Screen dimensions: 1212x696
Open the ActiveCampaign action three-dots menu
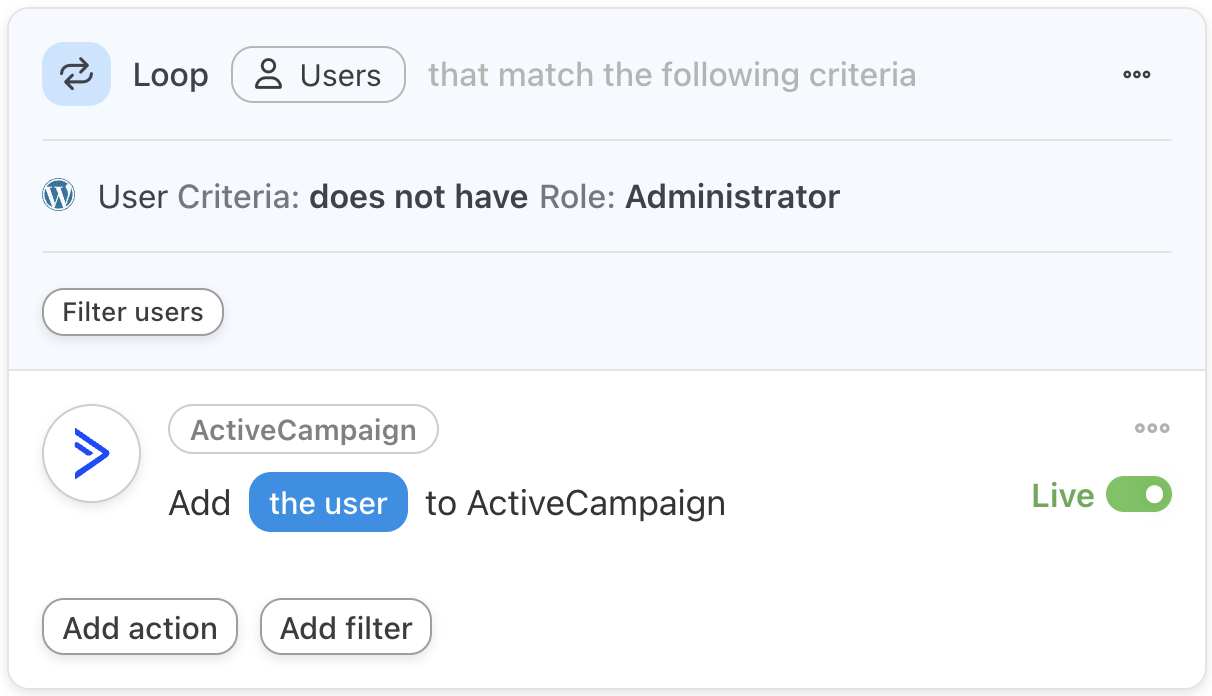click(x=1152, y=429)
